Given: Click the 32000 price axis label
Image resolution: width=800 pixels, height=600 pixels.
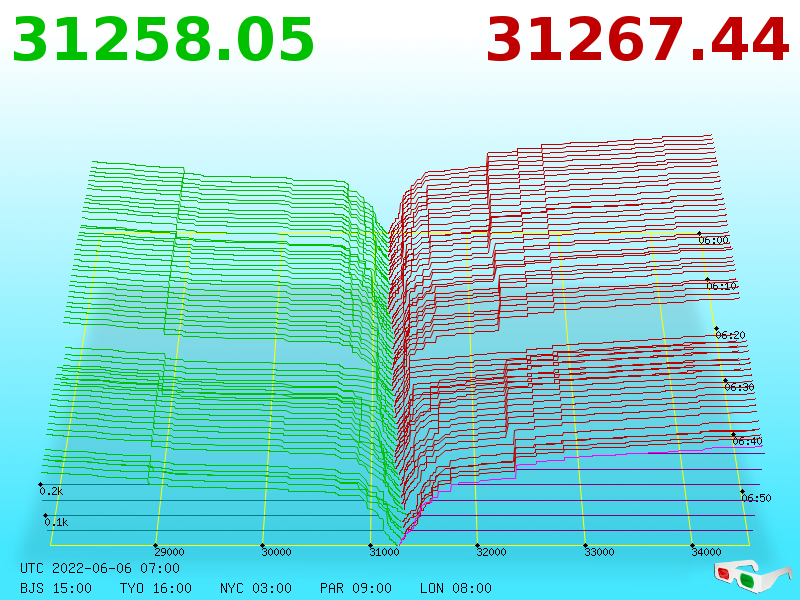Looking at the screenshot, I should pos(491,552).
